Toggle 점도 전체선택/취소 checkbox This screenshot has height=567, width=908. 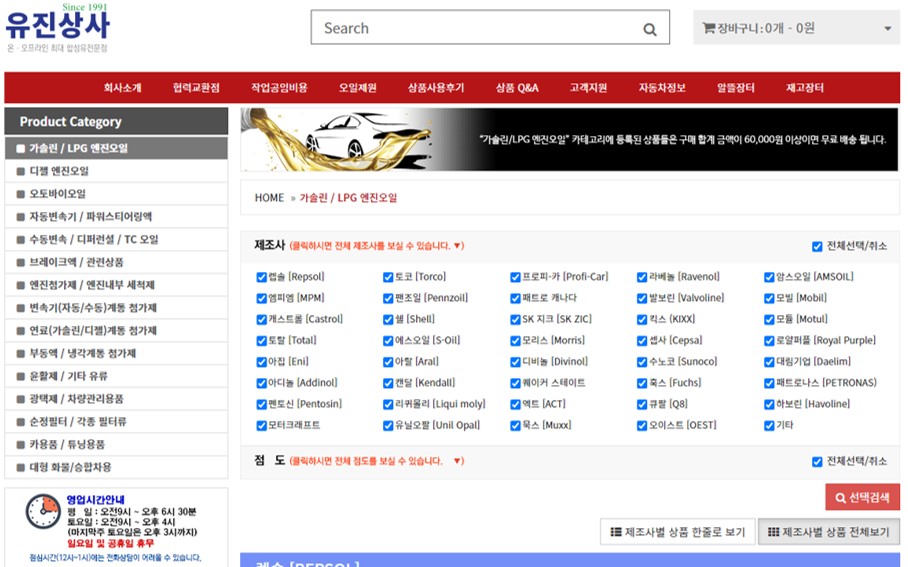point(817,462)
